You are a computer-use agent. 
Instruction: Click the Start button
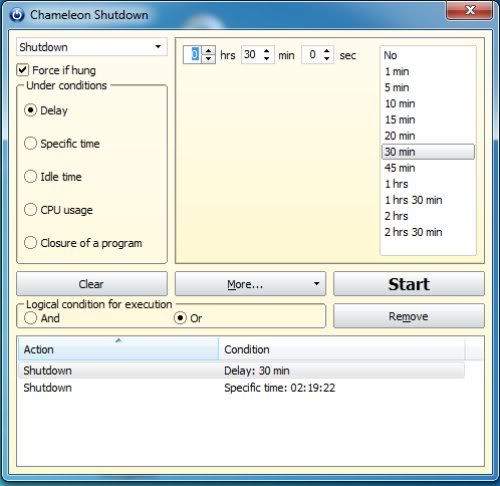tap(409, 284)
